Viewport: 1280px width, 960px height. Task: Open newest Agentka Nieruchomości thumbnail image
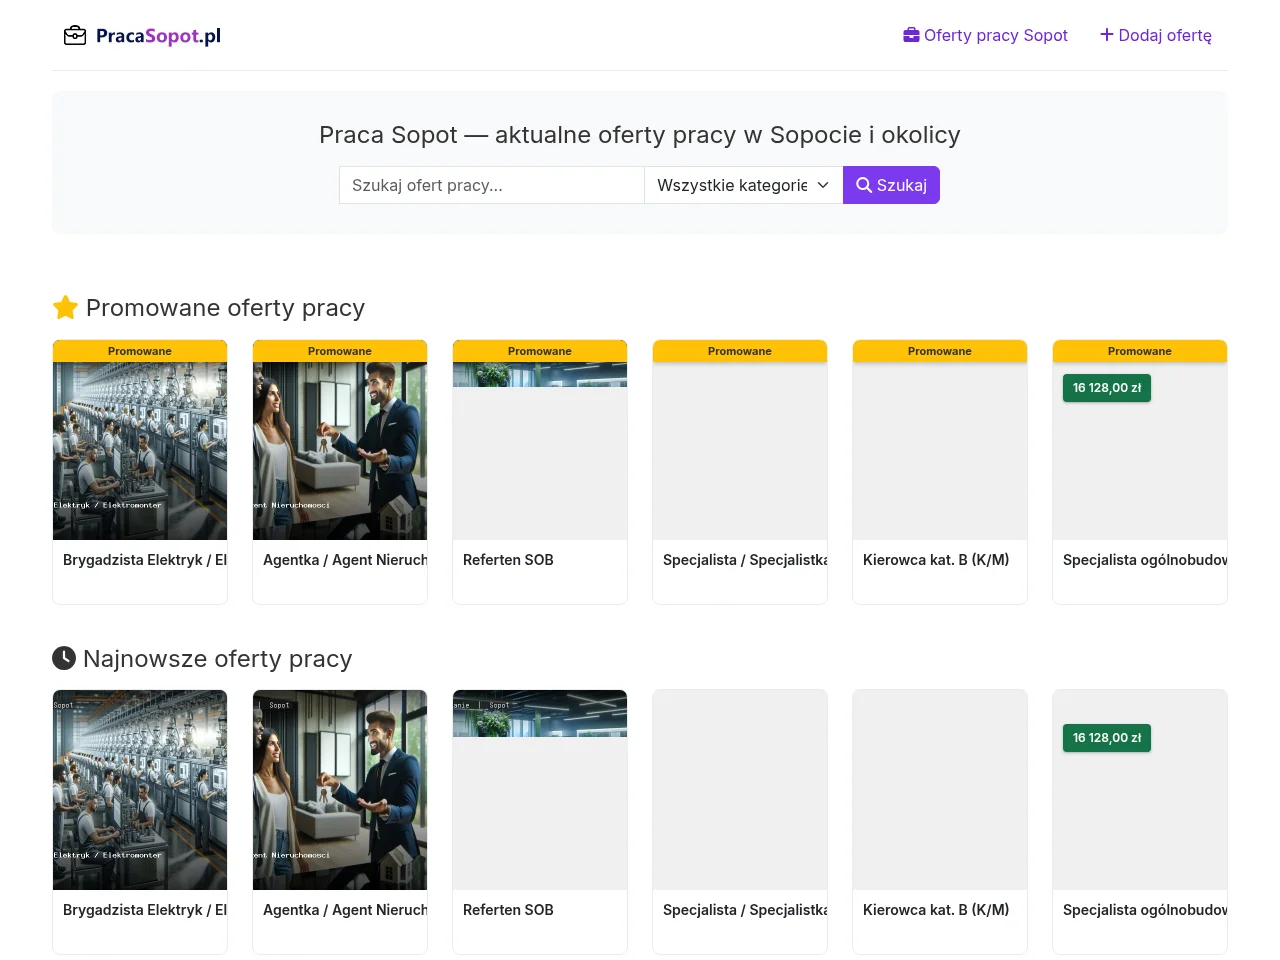(x=340, y=790)
